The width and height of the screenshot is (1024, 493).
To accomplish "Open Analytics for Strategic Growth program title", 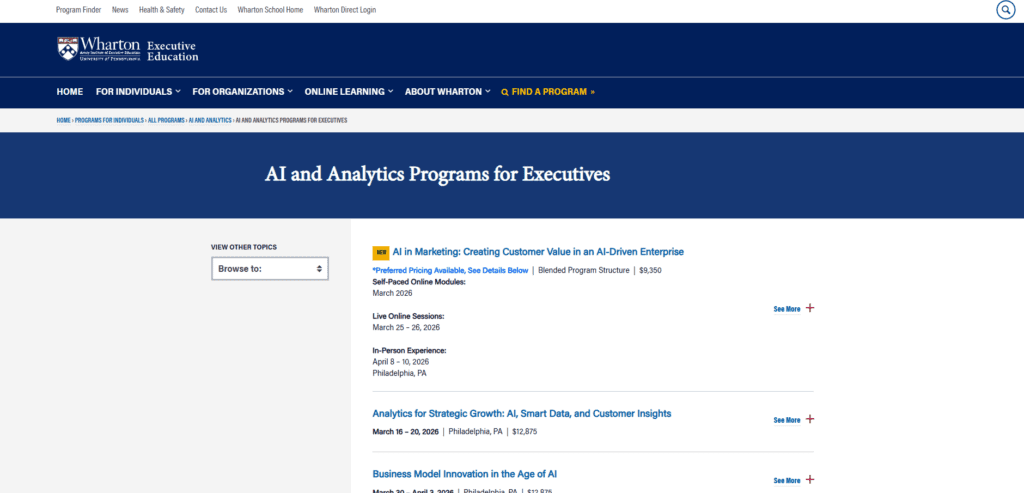I will pos(522,413).
